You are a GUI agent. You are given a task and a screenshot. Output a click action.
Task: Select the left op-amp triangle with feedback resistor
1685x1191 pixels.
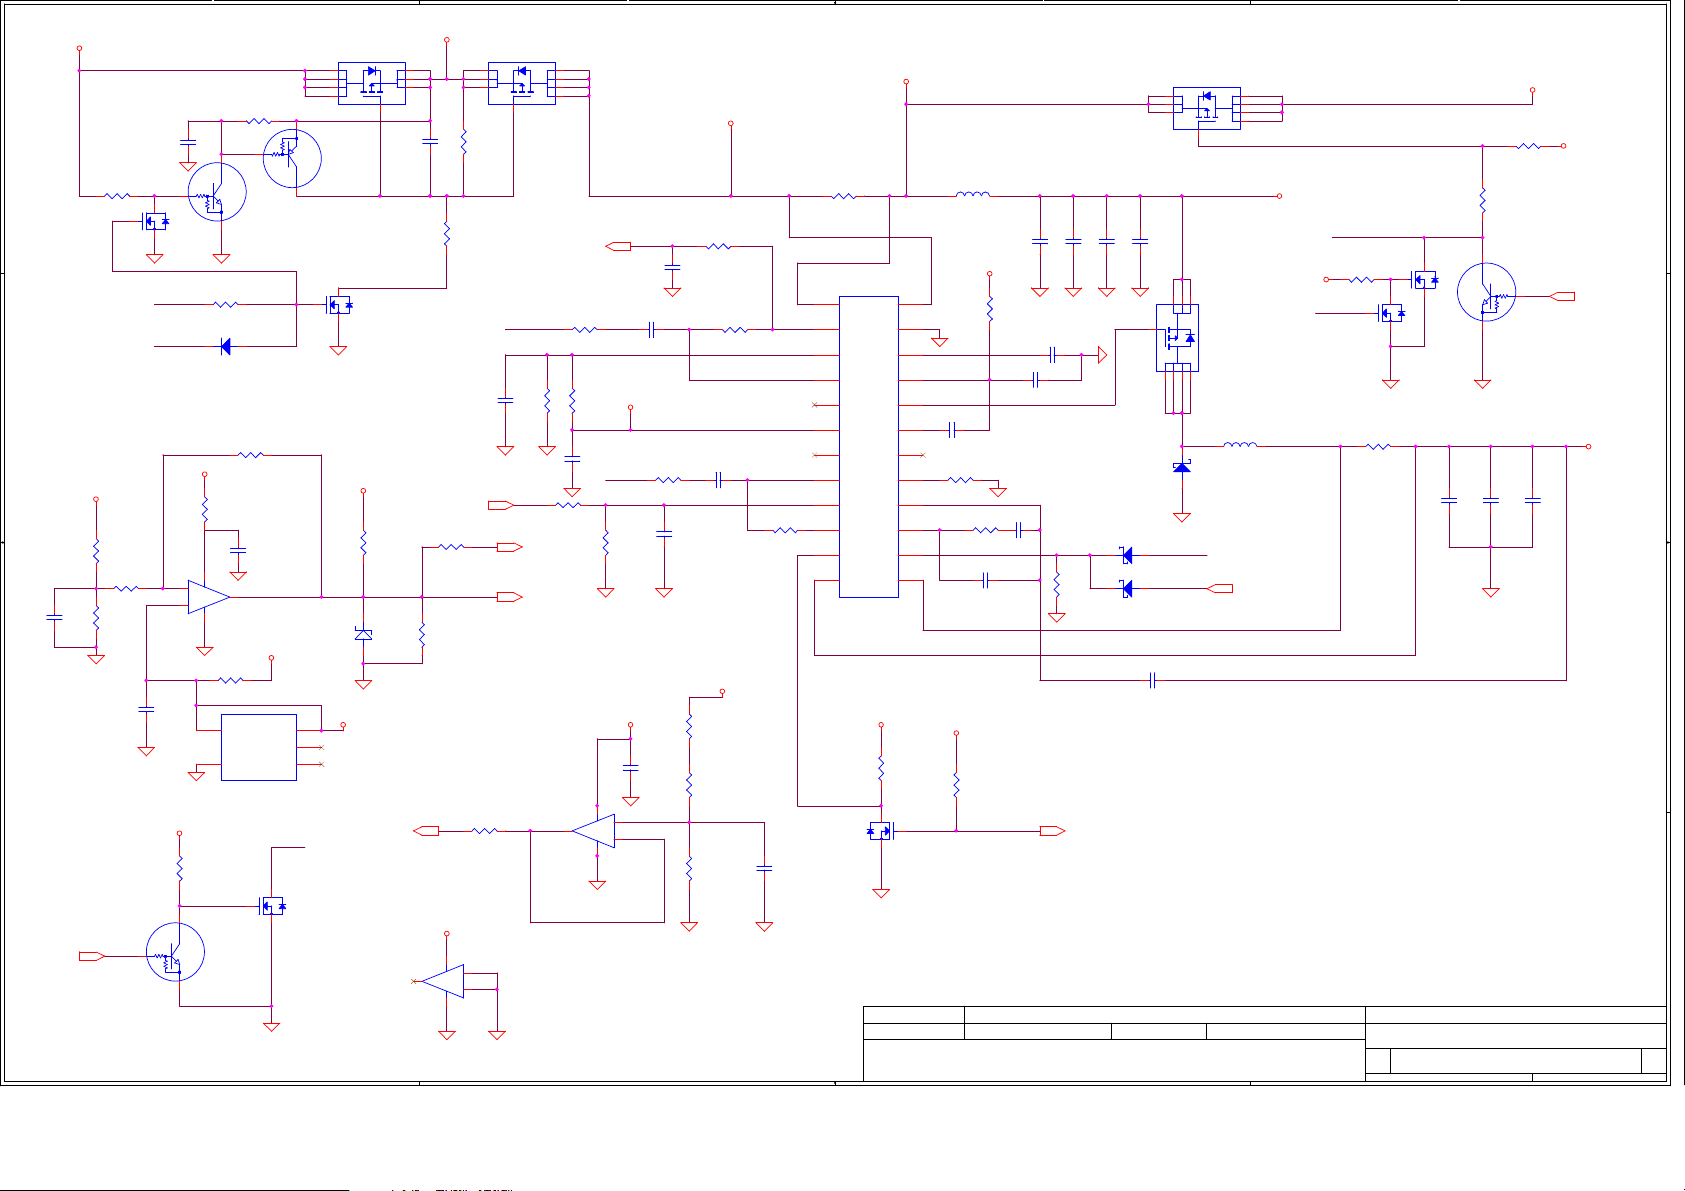(208, 597)
